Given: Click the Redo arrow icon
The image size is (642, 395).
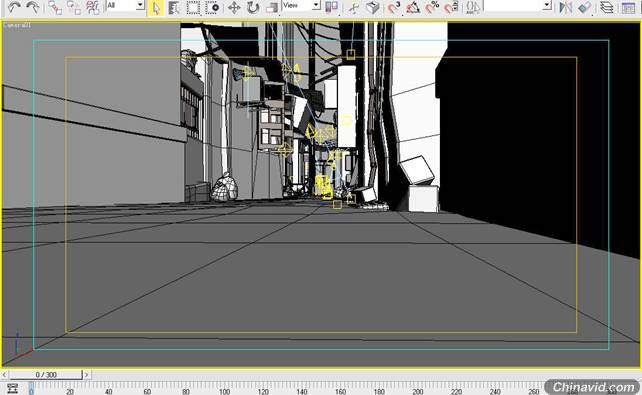Looking at the screenshot, I should pyautogui.click(x=33, y=7).
